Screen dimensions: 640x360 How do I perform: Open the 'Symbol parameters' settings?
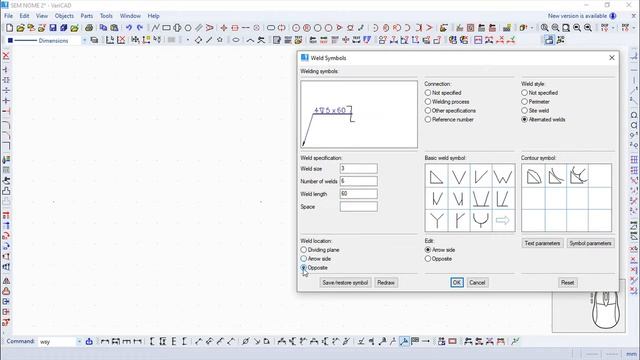pos(590,243)
